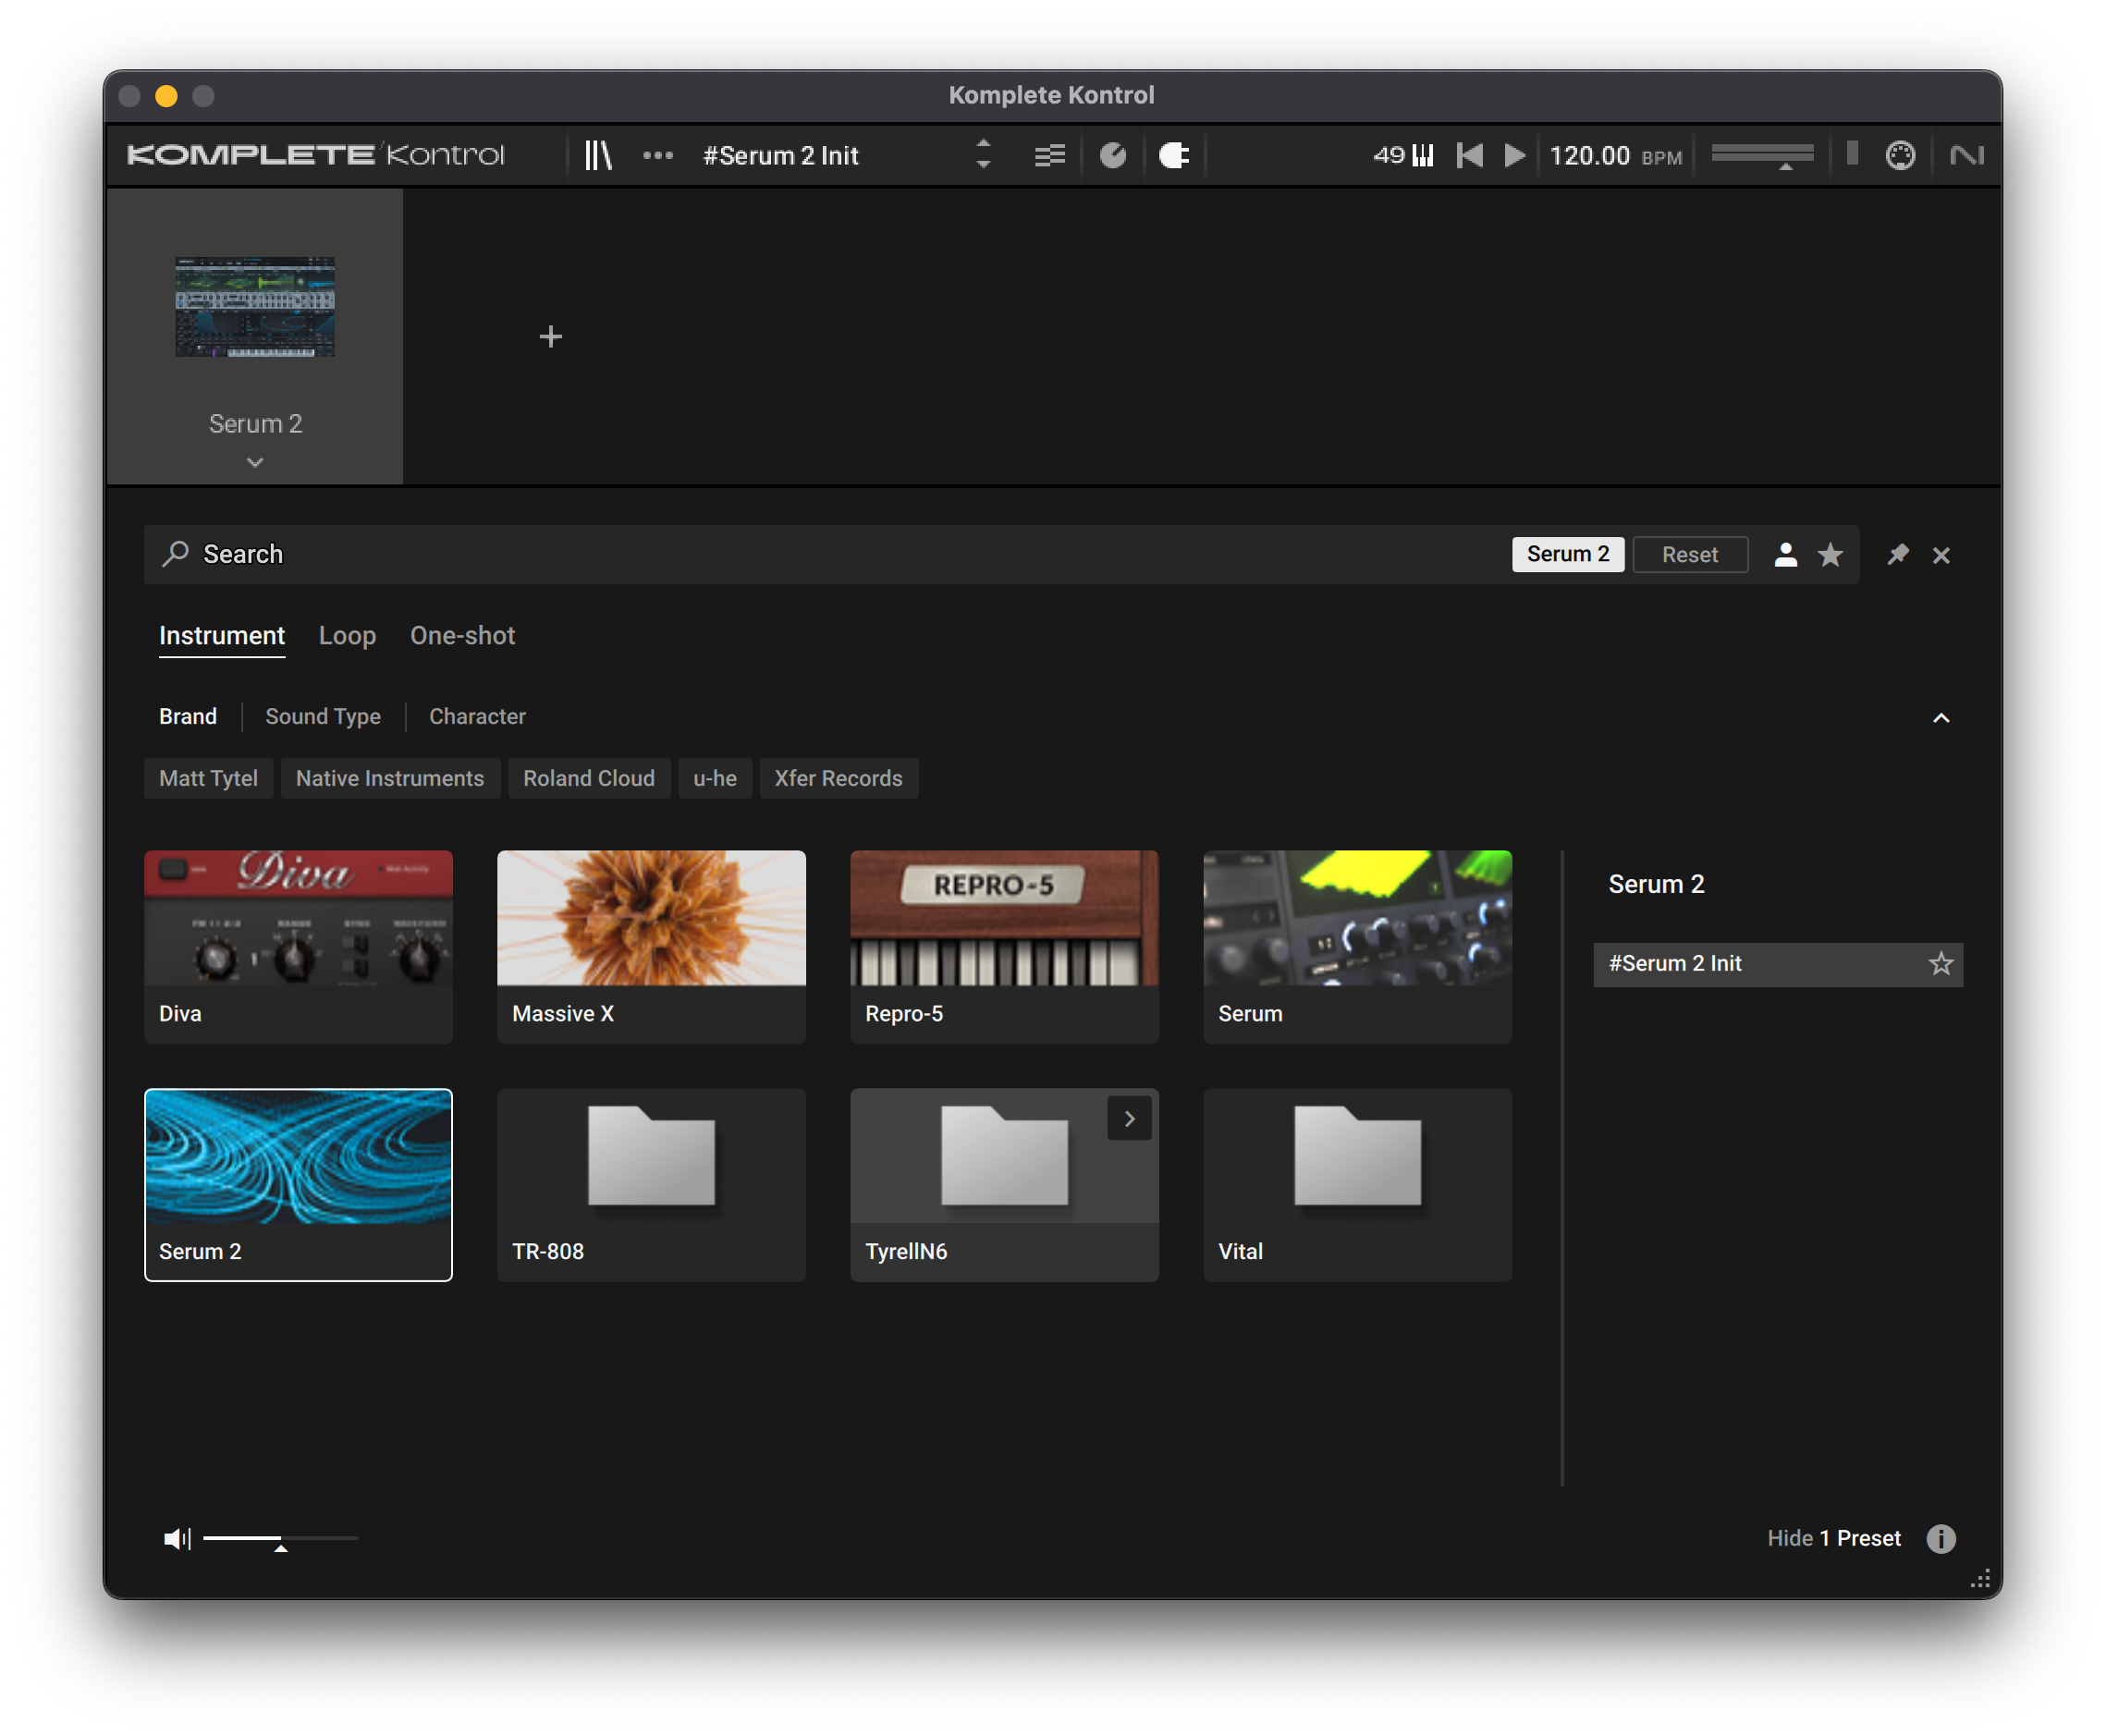Add a new plug-in with plus button
This screenshot has width=2106, height=1736.
click(550, 336)
